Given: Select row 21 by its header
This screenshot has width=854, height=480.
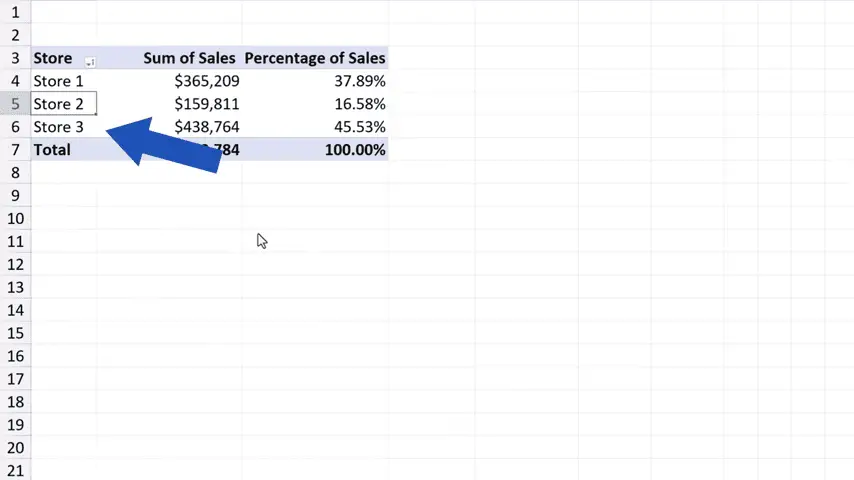Looking at the screenshot, I should coord(15,471).
